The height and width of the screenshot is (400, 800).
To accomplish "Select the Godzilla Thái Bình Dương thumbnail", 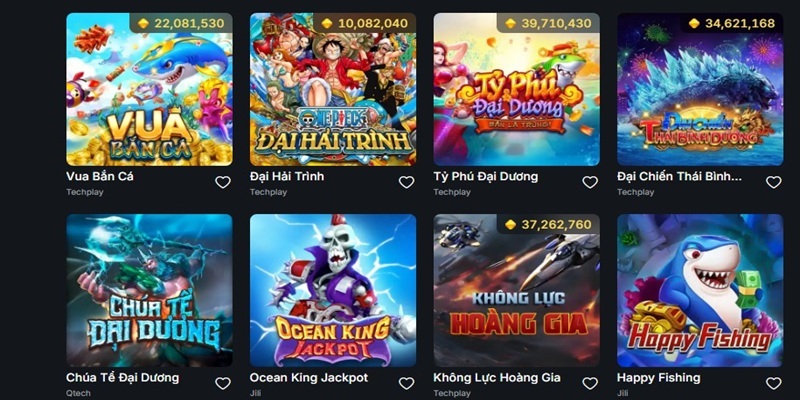I will tap(701, 89).
